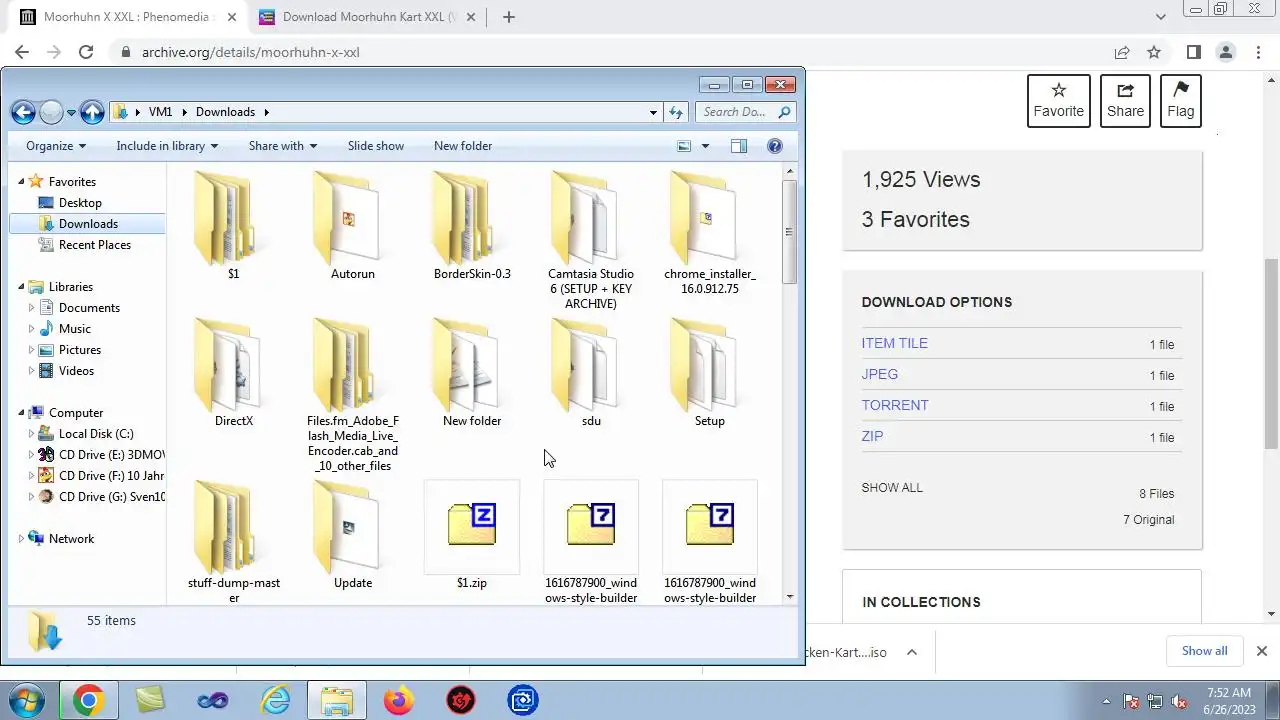Click New folder in Explorer toolbar

pos(463,146)
